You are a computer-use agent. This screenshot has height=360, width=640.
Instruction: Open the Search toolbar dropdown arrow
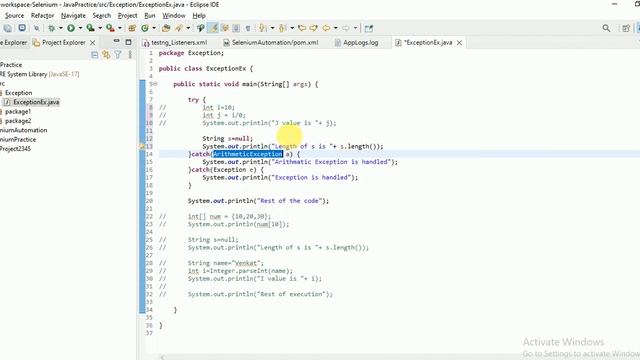(x=188, y=28)
